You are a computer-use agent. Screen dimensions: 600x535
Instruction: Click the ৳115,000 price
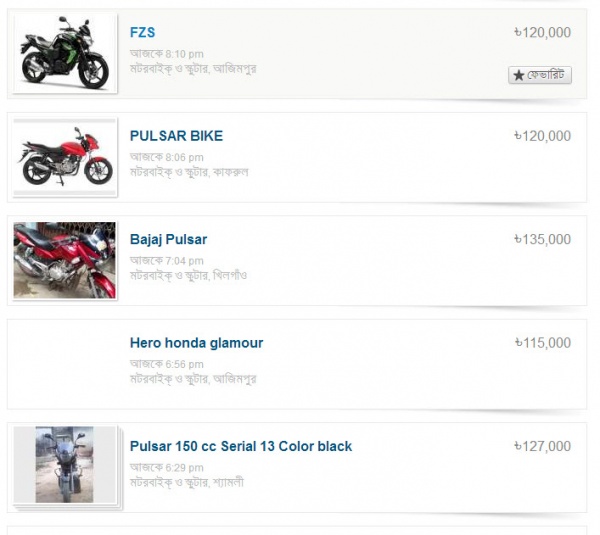541,343
